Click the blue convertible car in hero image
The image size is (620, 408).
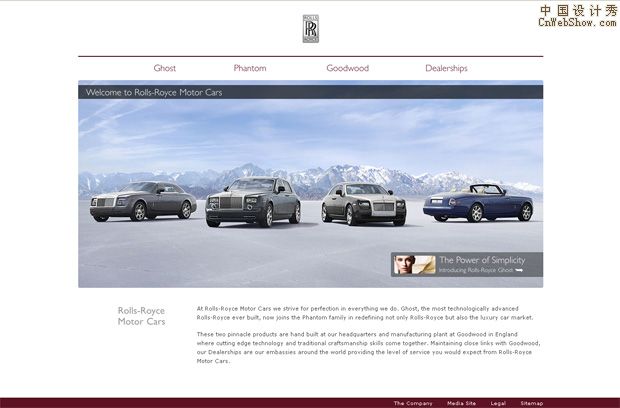coord(478,203)
